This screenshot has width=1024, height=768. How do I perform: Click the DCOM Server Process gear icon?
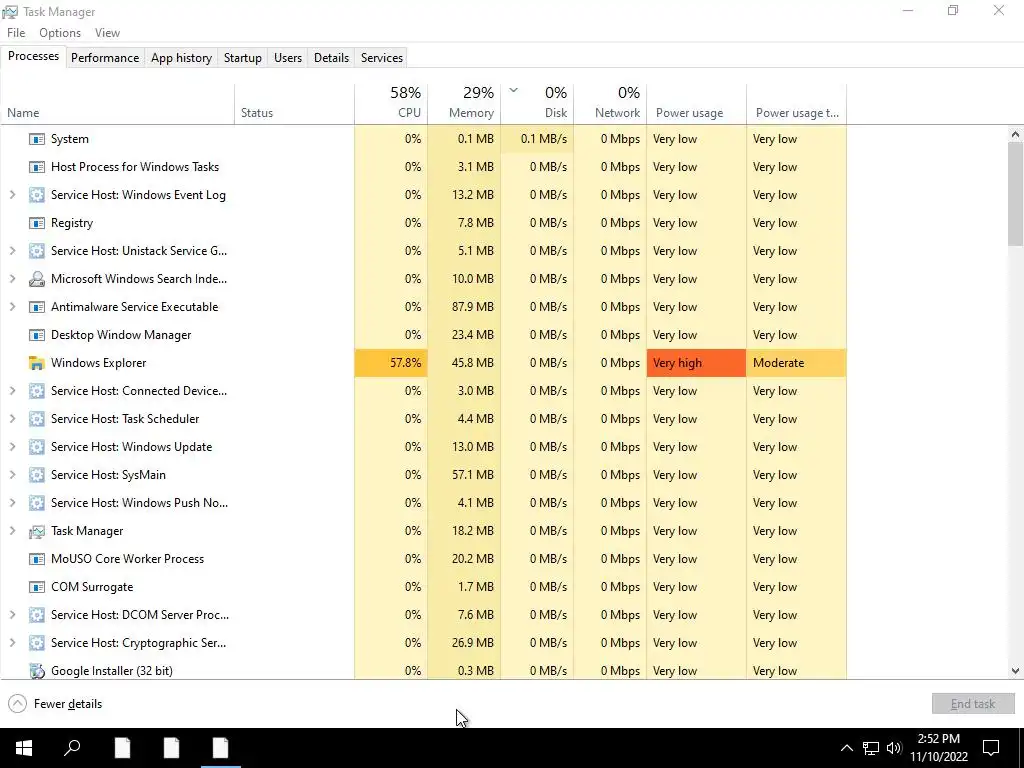point(37,615)
